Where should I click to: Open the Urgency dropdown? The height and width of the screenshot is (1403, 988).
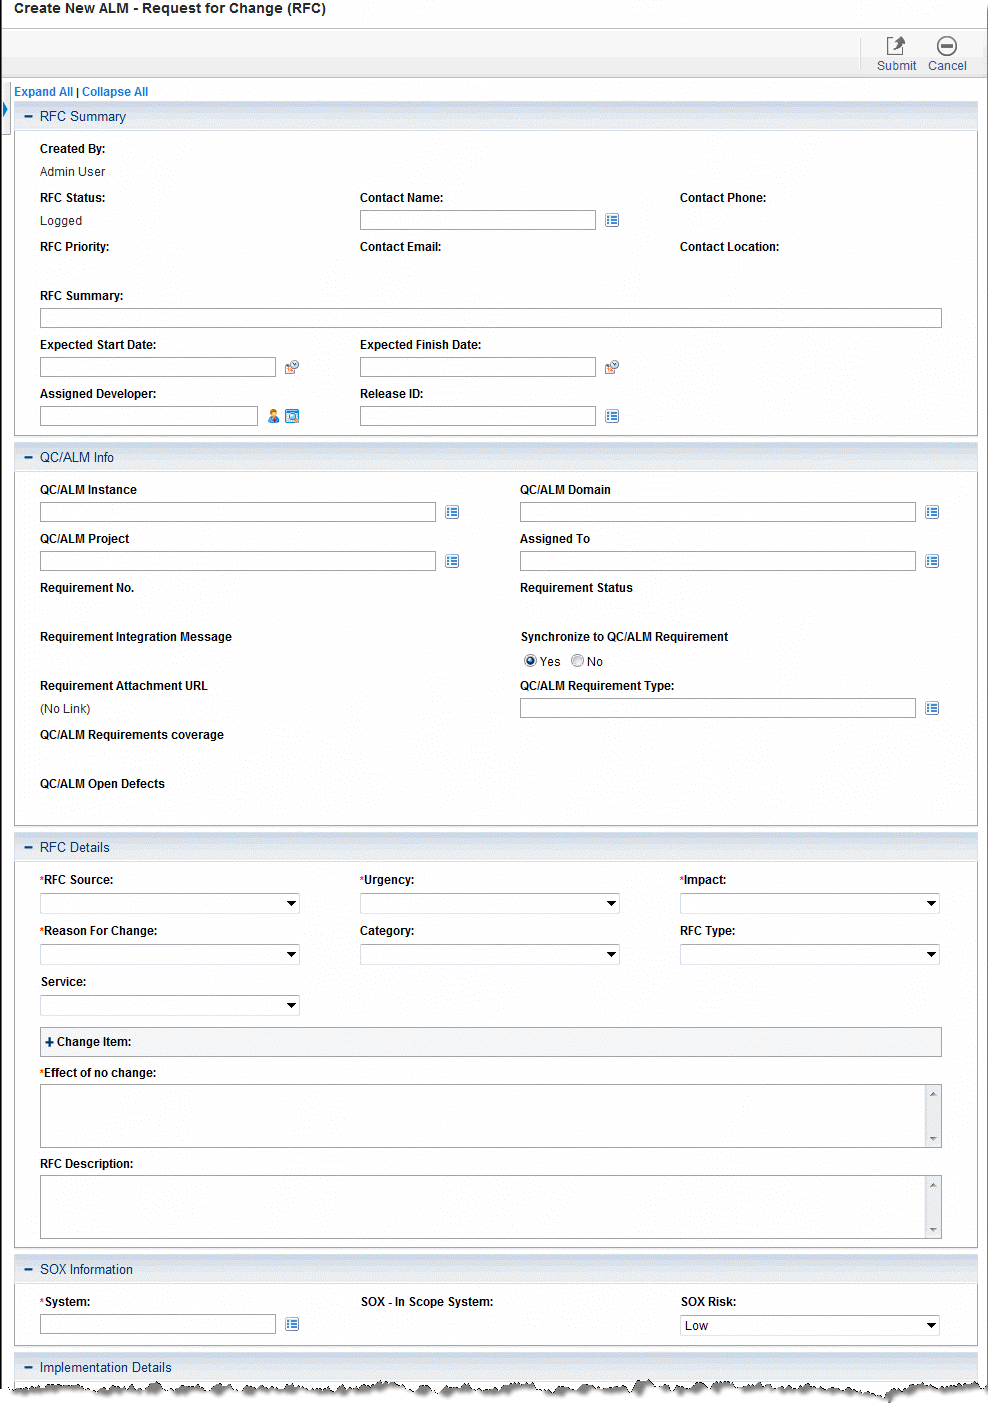pos(490,904)
